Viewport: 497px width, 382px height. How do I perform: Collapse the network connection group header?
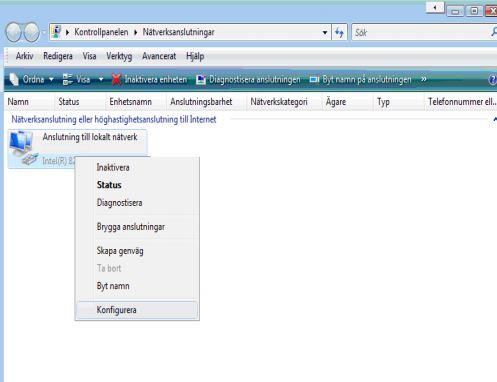[495, 119]
